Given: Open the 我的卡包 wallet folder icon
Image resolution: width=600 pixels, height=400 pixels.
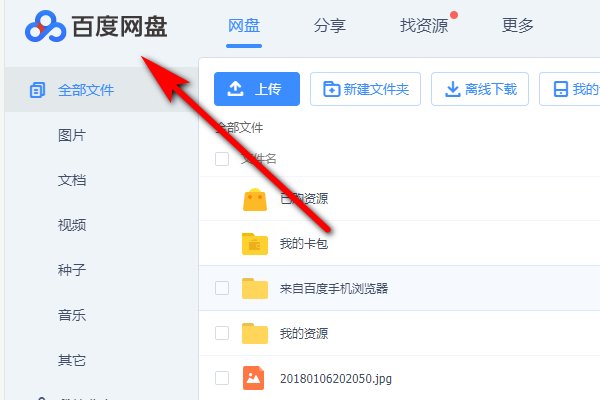Looking at the screenshot, I should click(255, 244).
